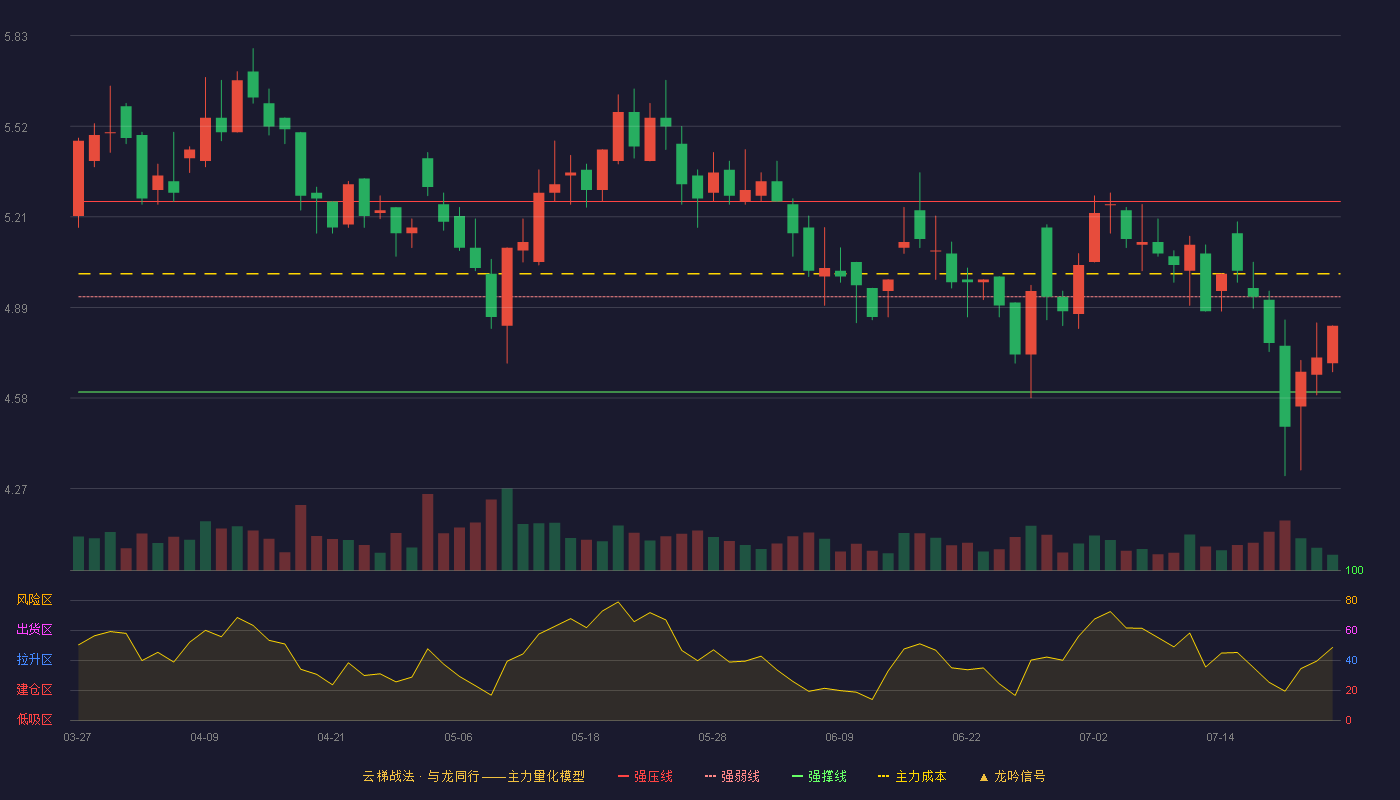Click the 4.58 price axis label

(x=16, y=399)
